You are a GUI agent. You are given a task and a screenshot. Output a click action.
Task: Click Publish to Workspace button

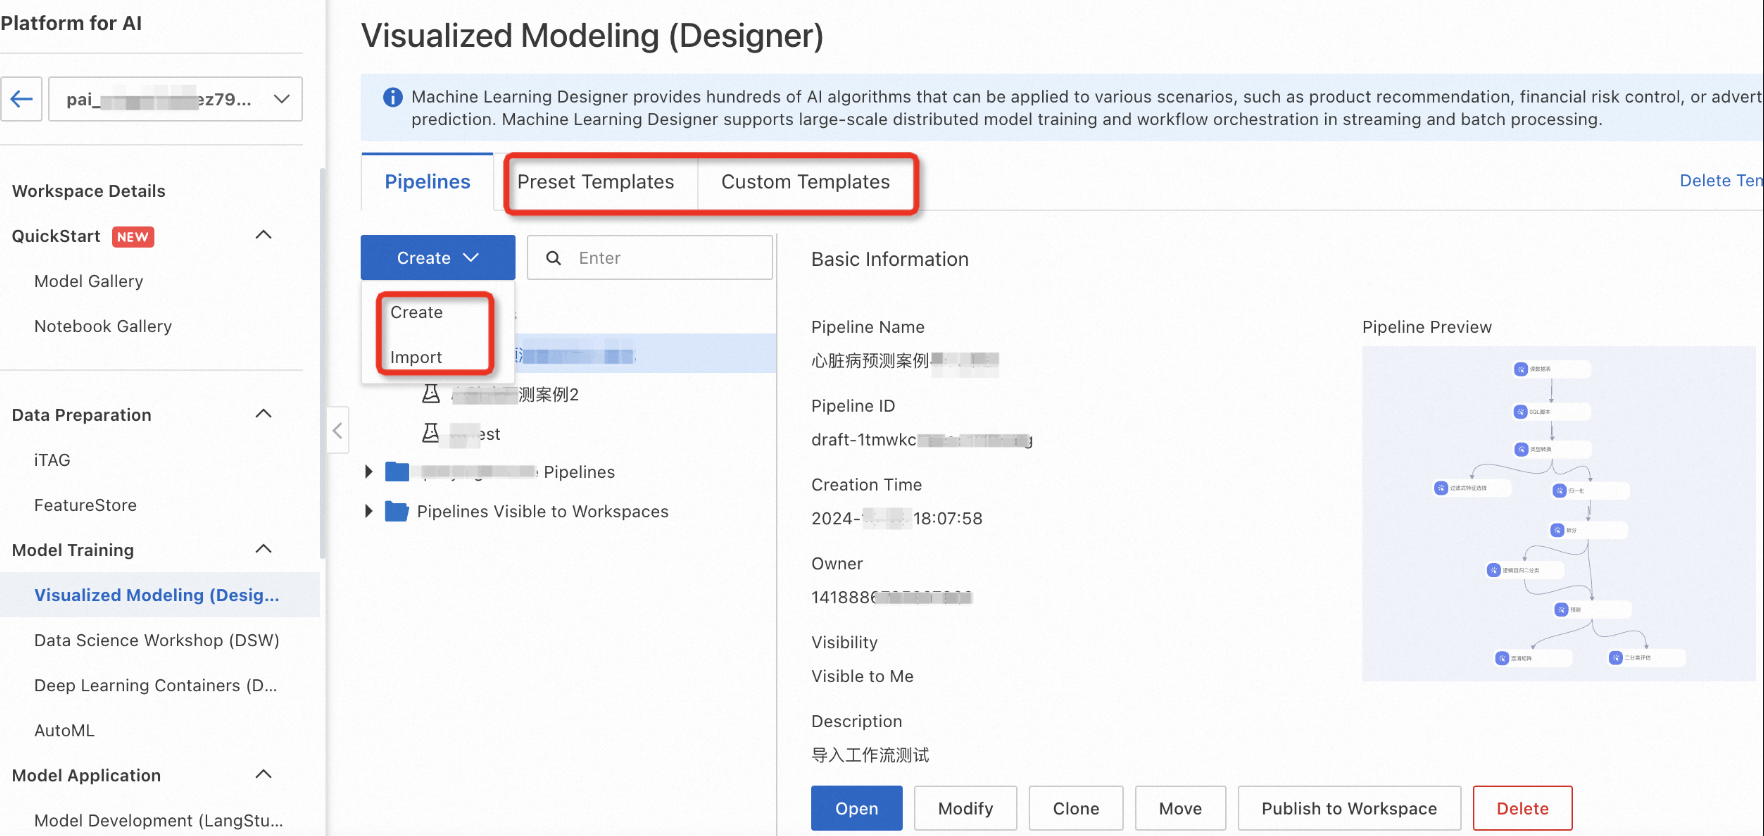(1349, 808)
